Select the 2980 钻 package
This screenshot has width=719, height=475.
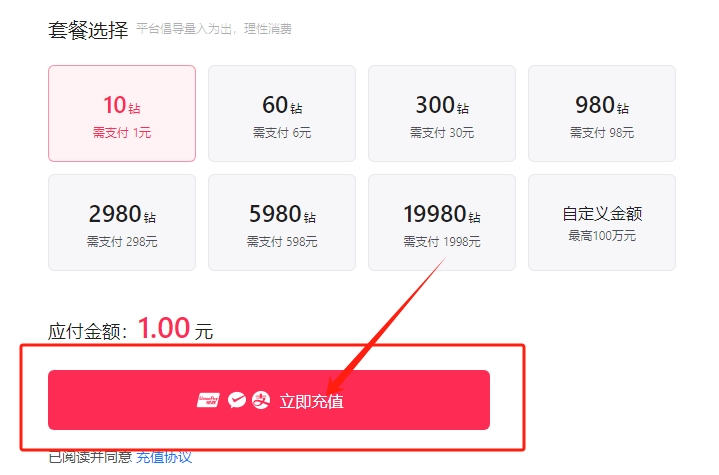point(122,222)
